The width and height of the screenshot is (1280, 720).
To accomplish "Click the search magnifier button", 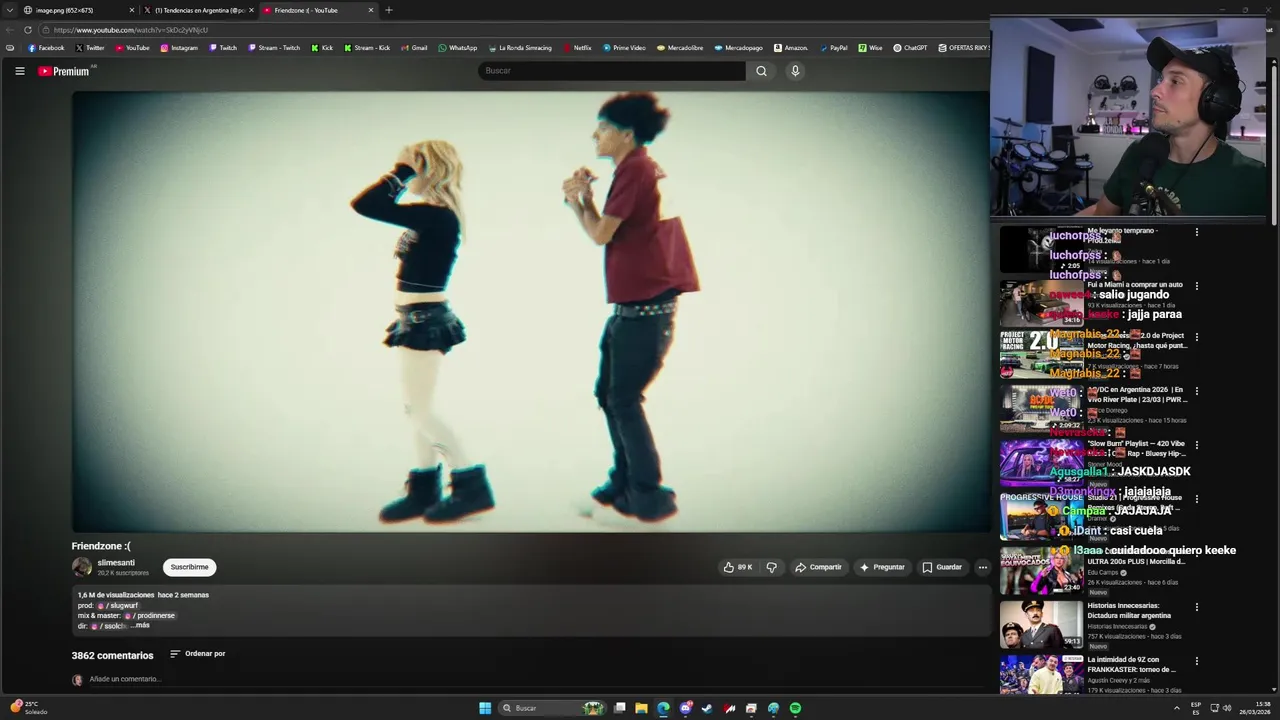I will click(761, 71).
